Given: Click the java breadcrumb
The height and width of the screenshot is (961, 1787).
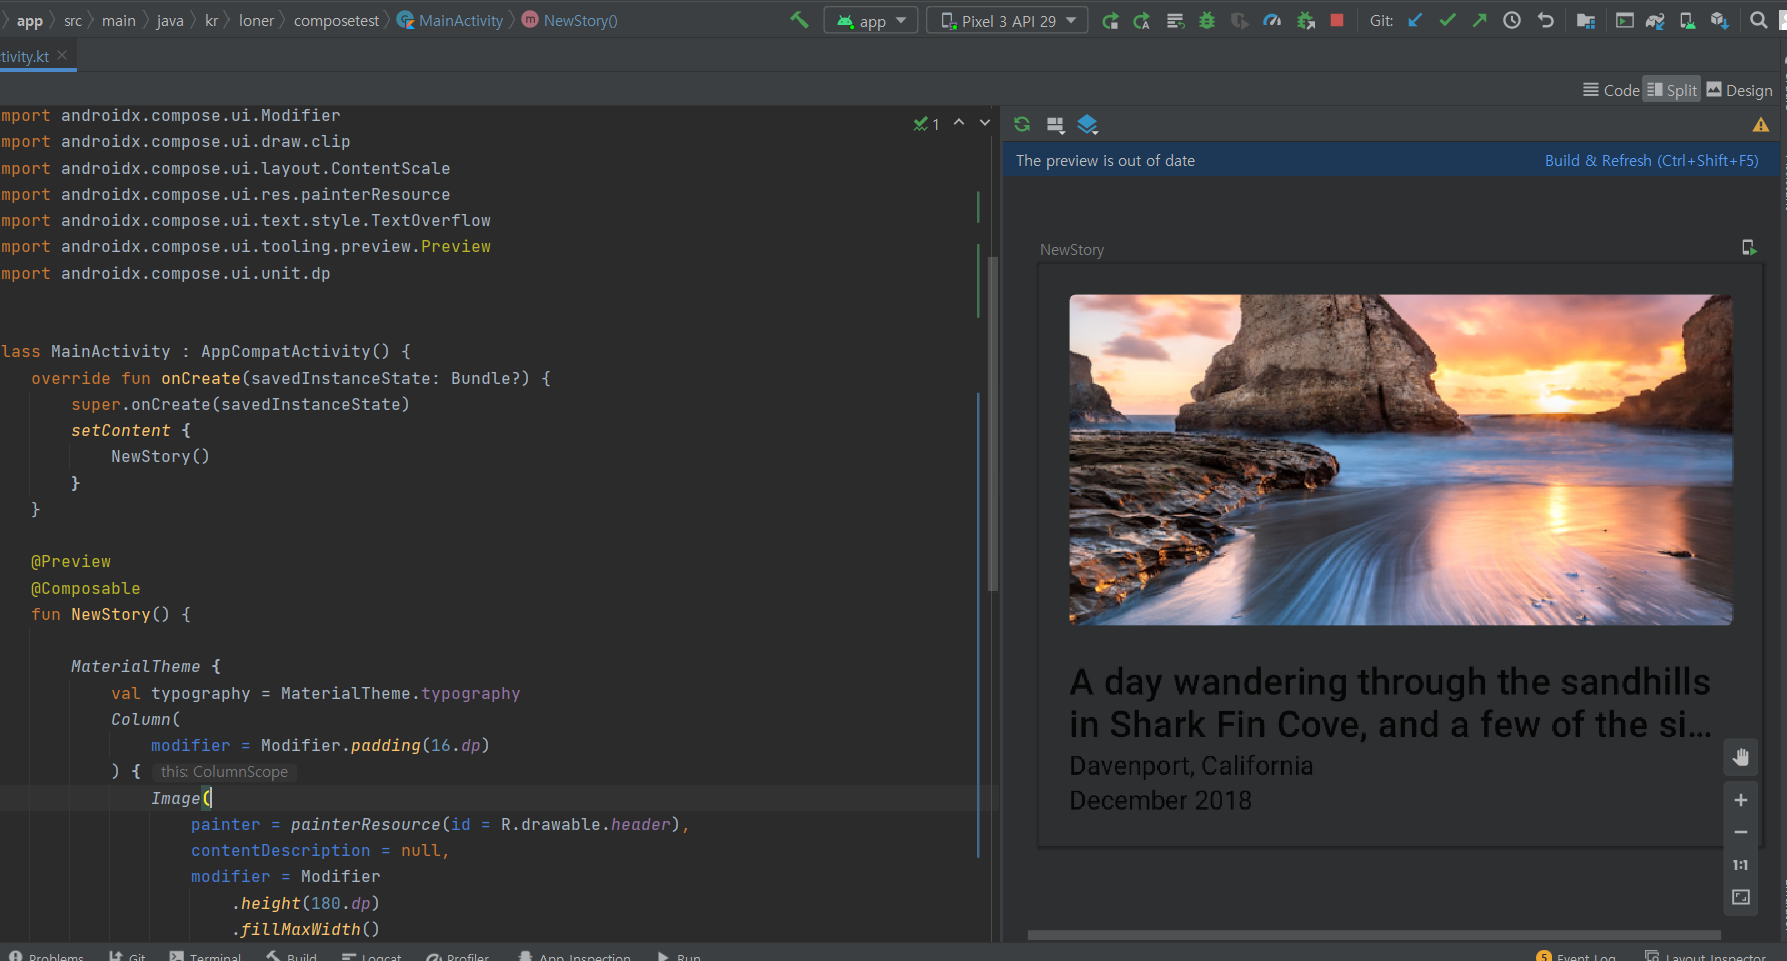Looking at the screenshot, I should coord(170,20).
